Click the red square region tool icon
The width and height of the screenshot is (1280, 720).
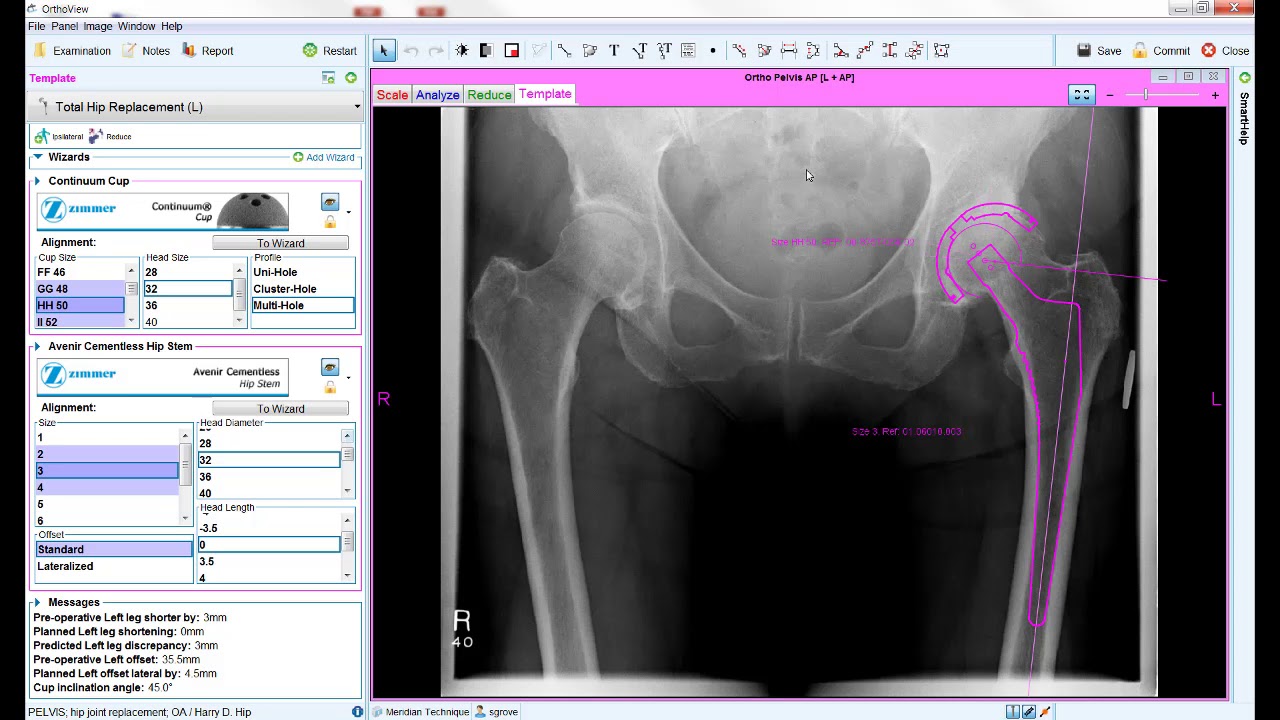click(511, 50)
